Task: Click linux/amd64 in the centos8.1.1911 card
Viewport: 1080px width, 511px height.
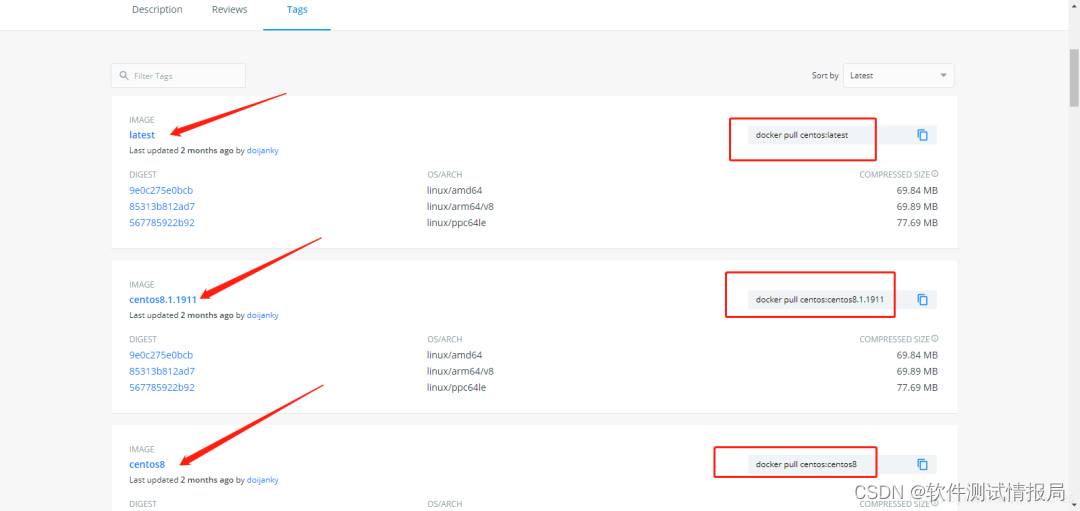Action: coord(455,355)
